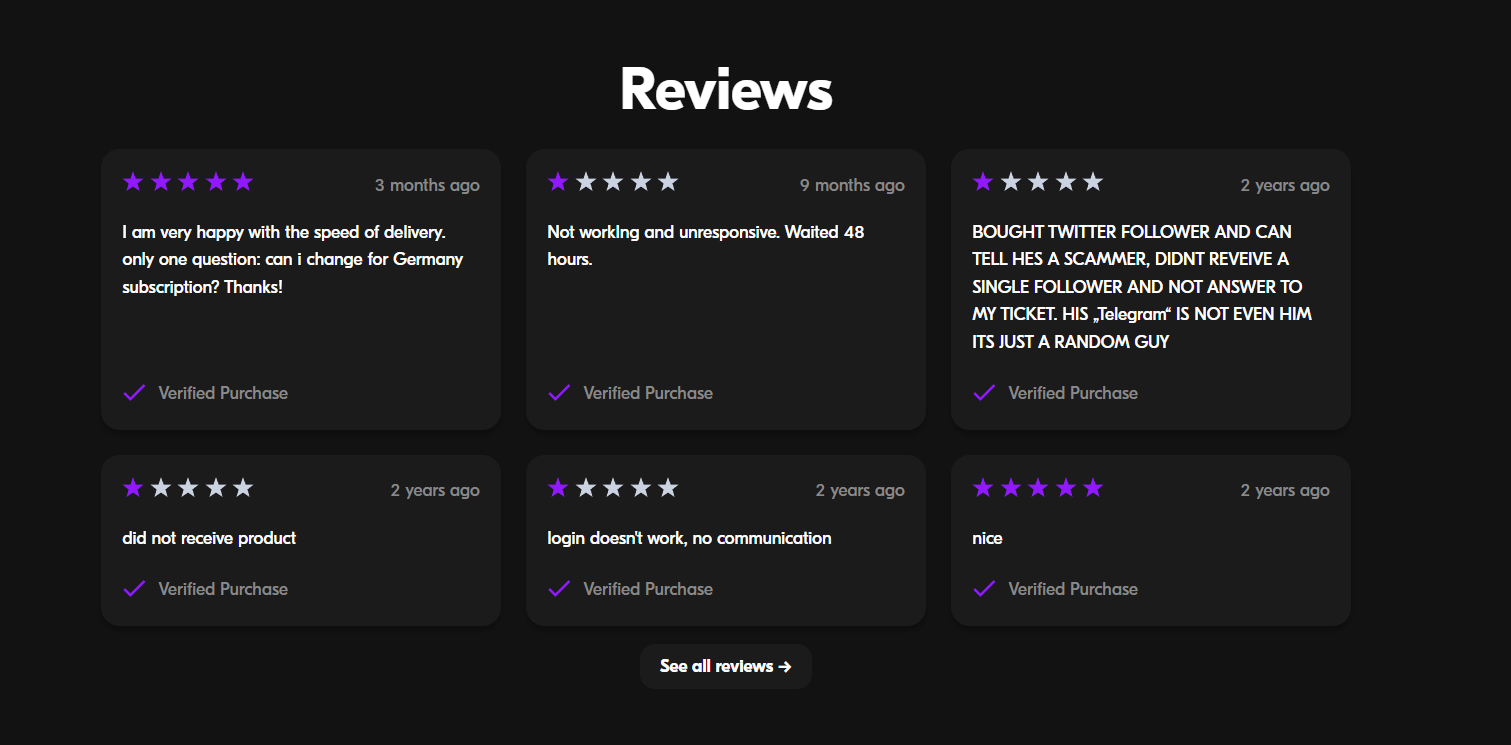This screenshot has height=745, width=1511.
Task: Click the verified checkmark under the 'nice' review
Action: click(x=985, y=589)
